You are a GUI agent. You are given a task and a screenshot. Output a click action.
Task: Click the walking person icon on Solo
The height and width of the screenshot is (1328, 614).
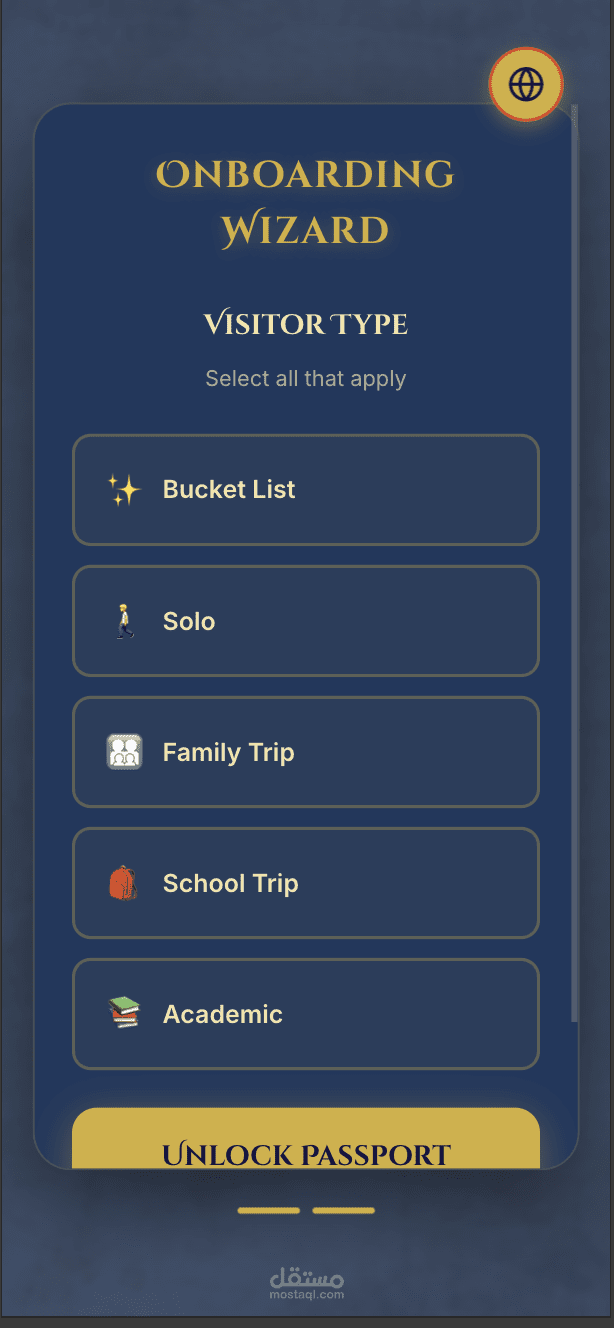(124, 621)
